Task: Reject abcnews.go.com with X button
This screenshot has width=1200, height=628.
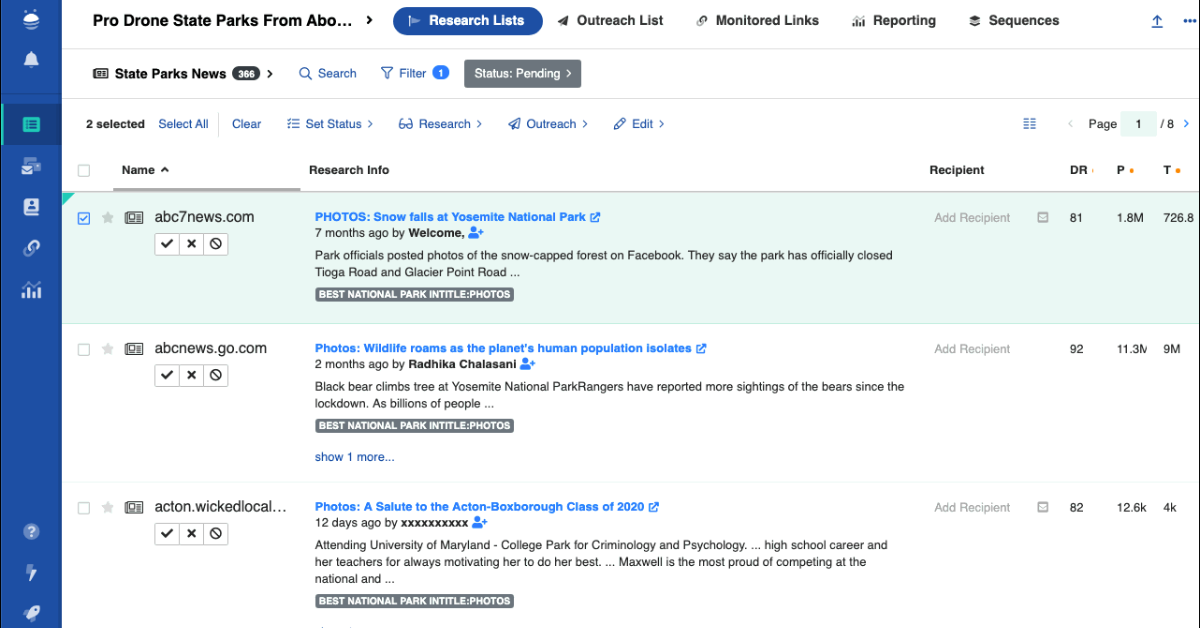Action: point(191,375)
